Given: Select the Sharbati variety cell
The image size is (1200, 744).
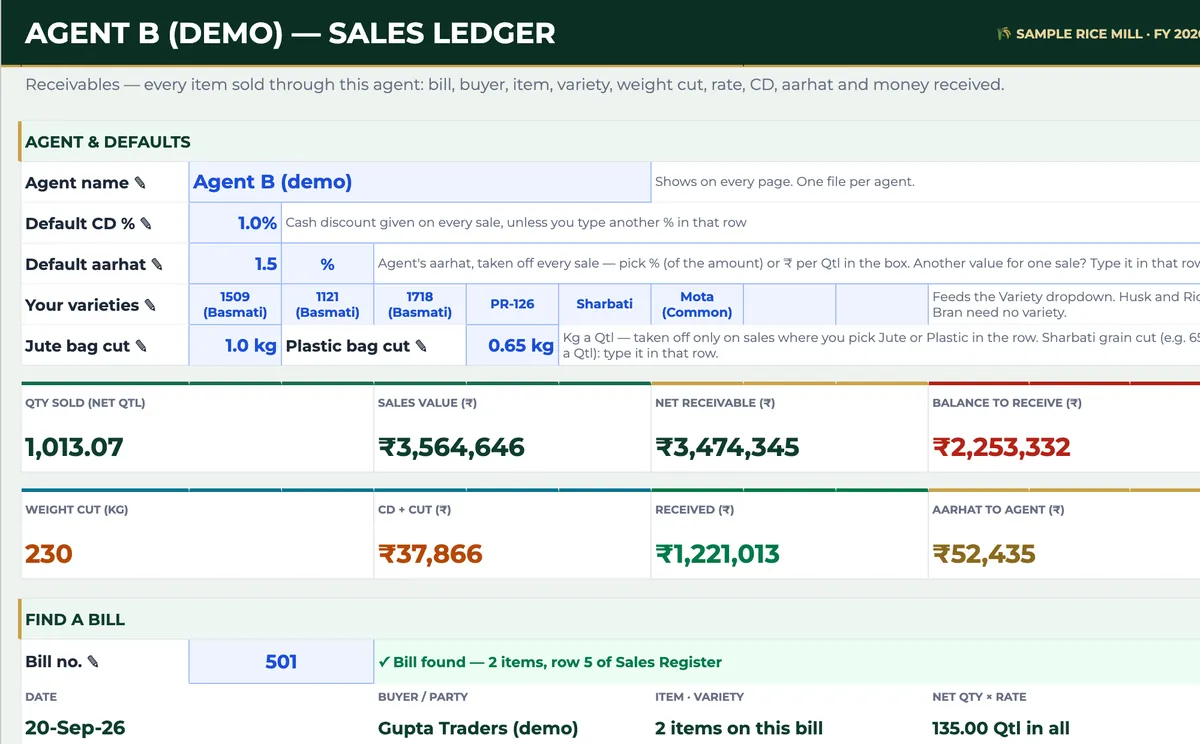Looking at the screenshot, I should [x=604, y=304].
